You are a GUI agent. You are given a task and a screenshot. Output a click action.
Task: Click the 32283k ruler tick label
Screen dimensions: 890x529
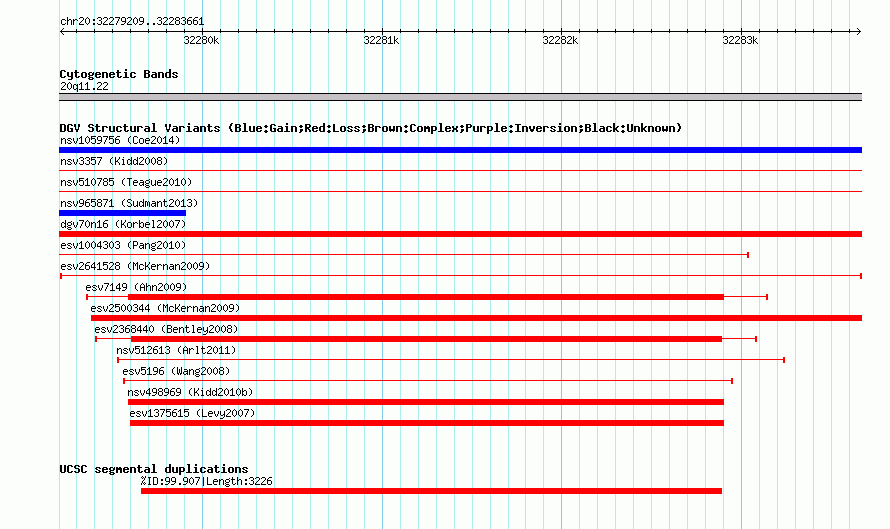[740, 40]
